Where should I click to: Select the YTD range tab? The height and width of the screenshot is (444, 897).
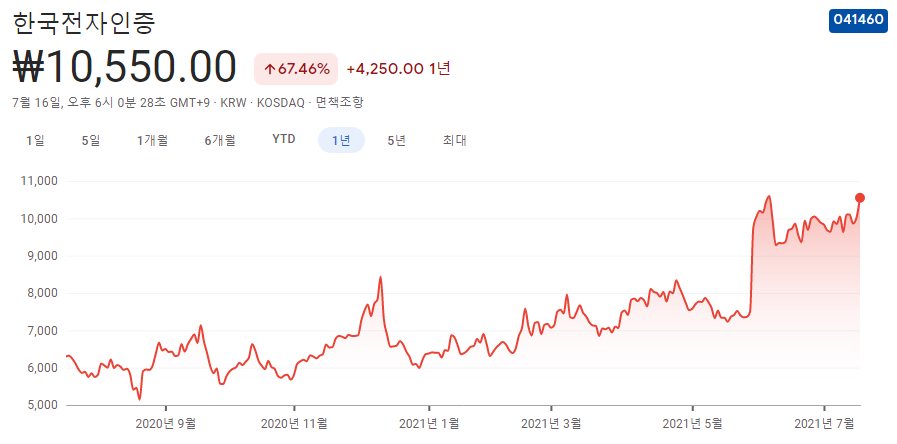coord(284,140)
